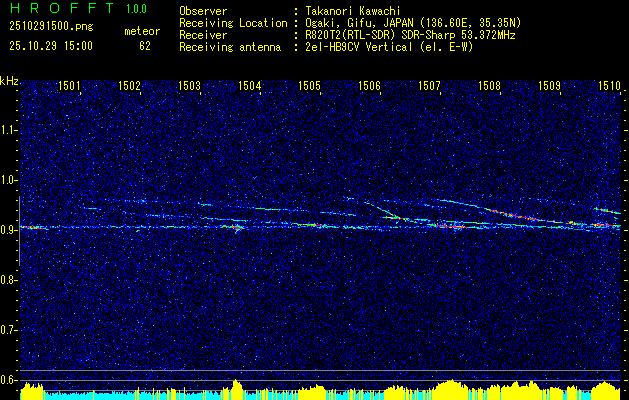The image size is (629, 400).
Task: Click the sloping red trail near 1508
Action: (x=513, y=215)
